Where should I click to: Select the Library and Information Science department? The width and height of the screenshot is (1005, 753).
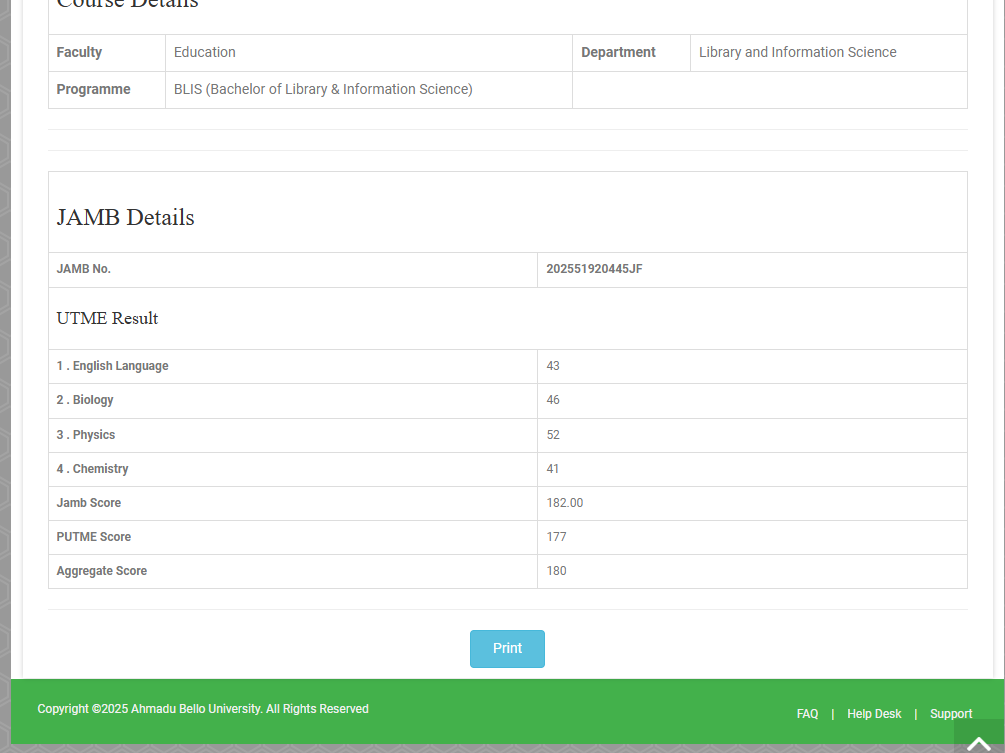(797, 52)
